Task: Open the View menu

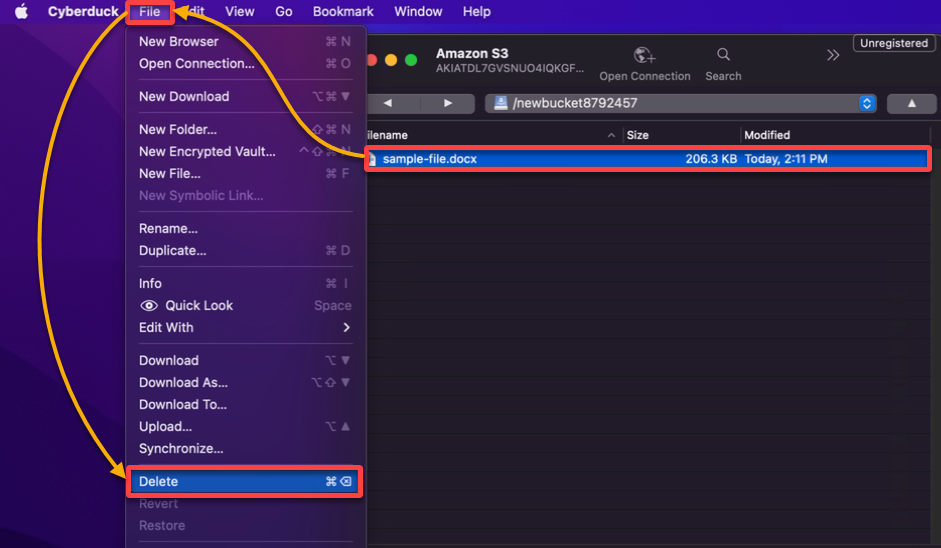Action: coord(239,11)
